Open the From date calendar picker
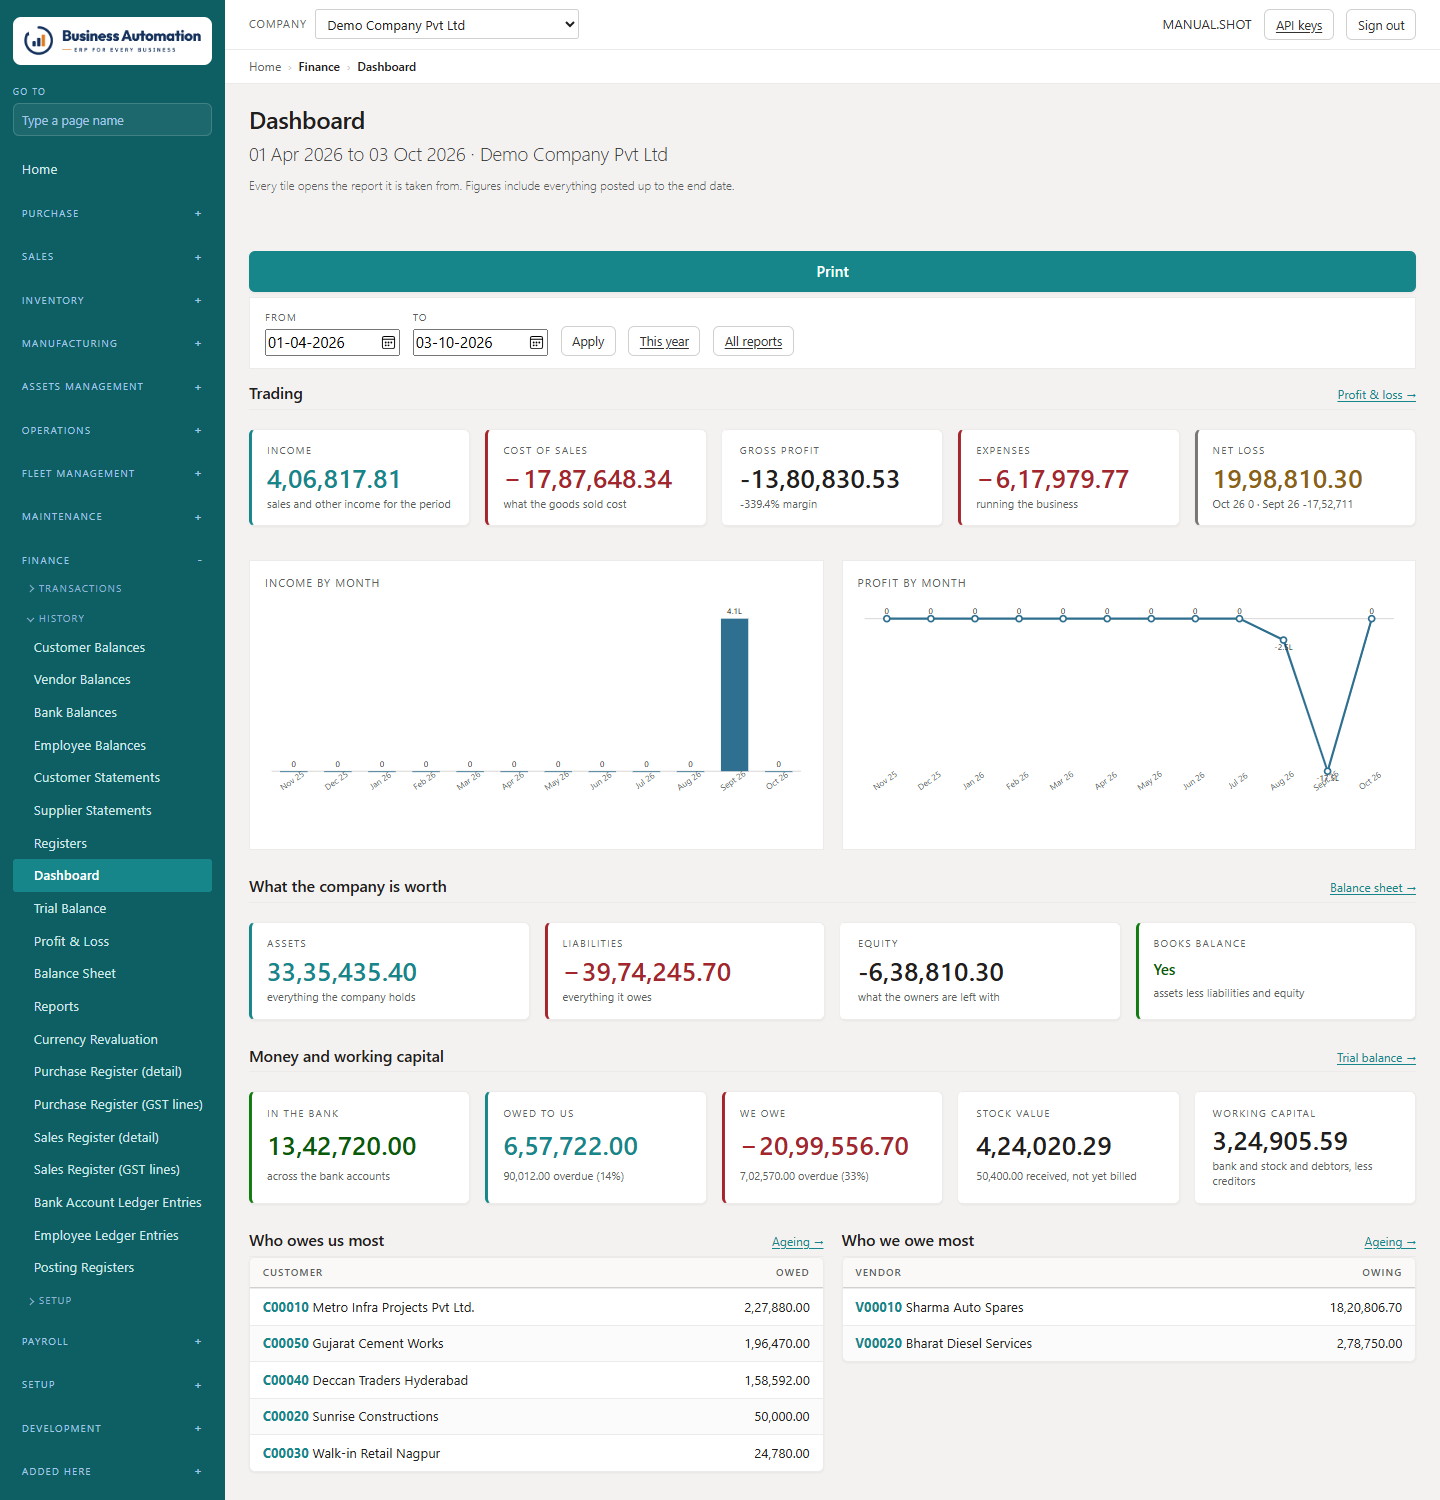 (388, 343)
